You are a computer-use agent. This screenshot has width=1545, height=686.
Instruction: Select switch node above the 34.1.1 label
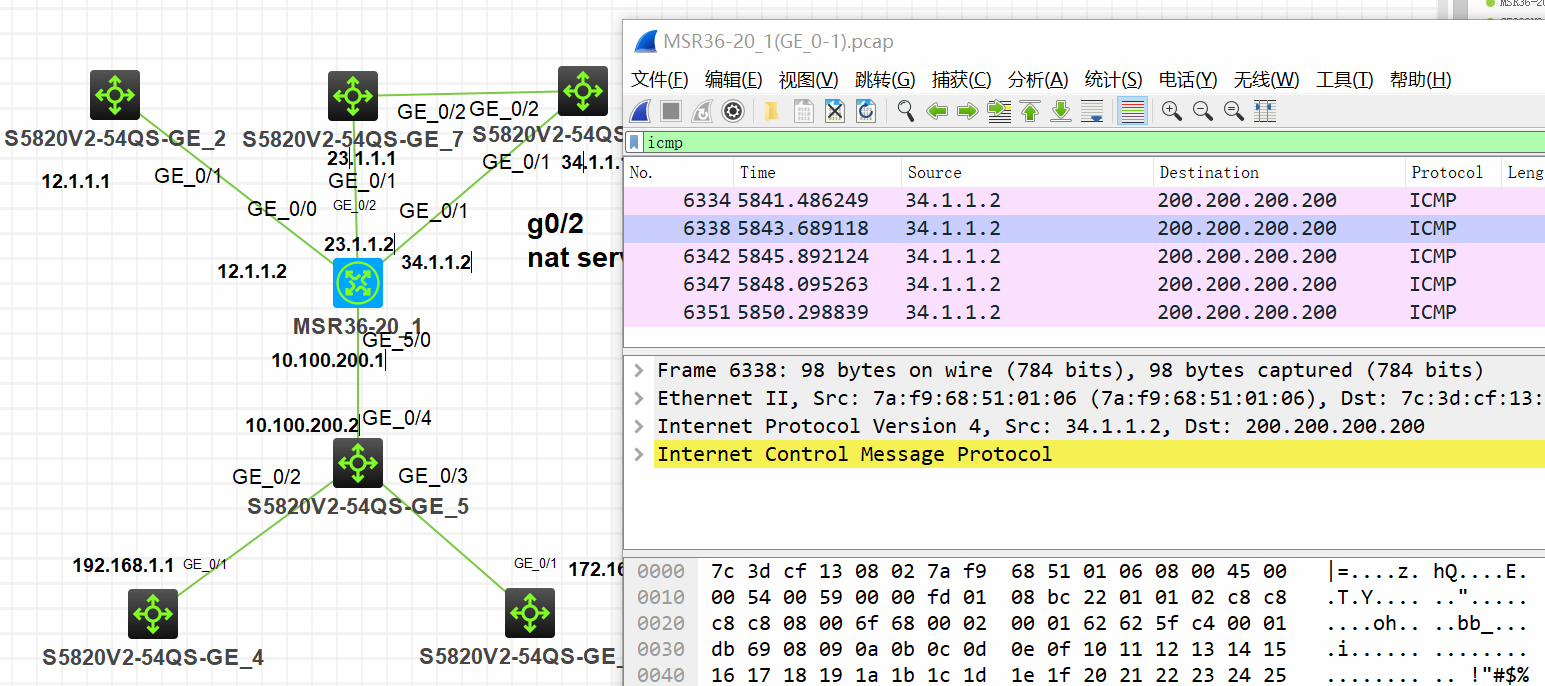tap(583, 92)
